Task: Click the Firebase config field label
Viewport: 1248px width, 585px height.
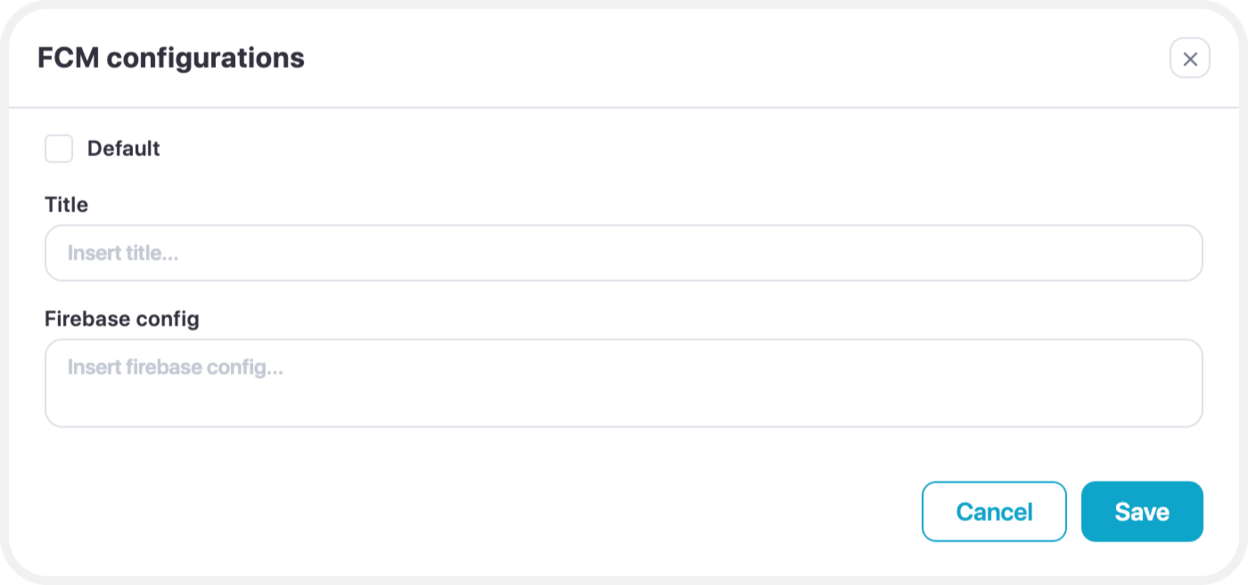Action: 122,319
